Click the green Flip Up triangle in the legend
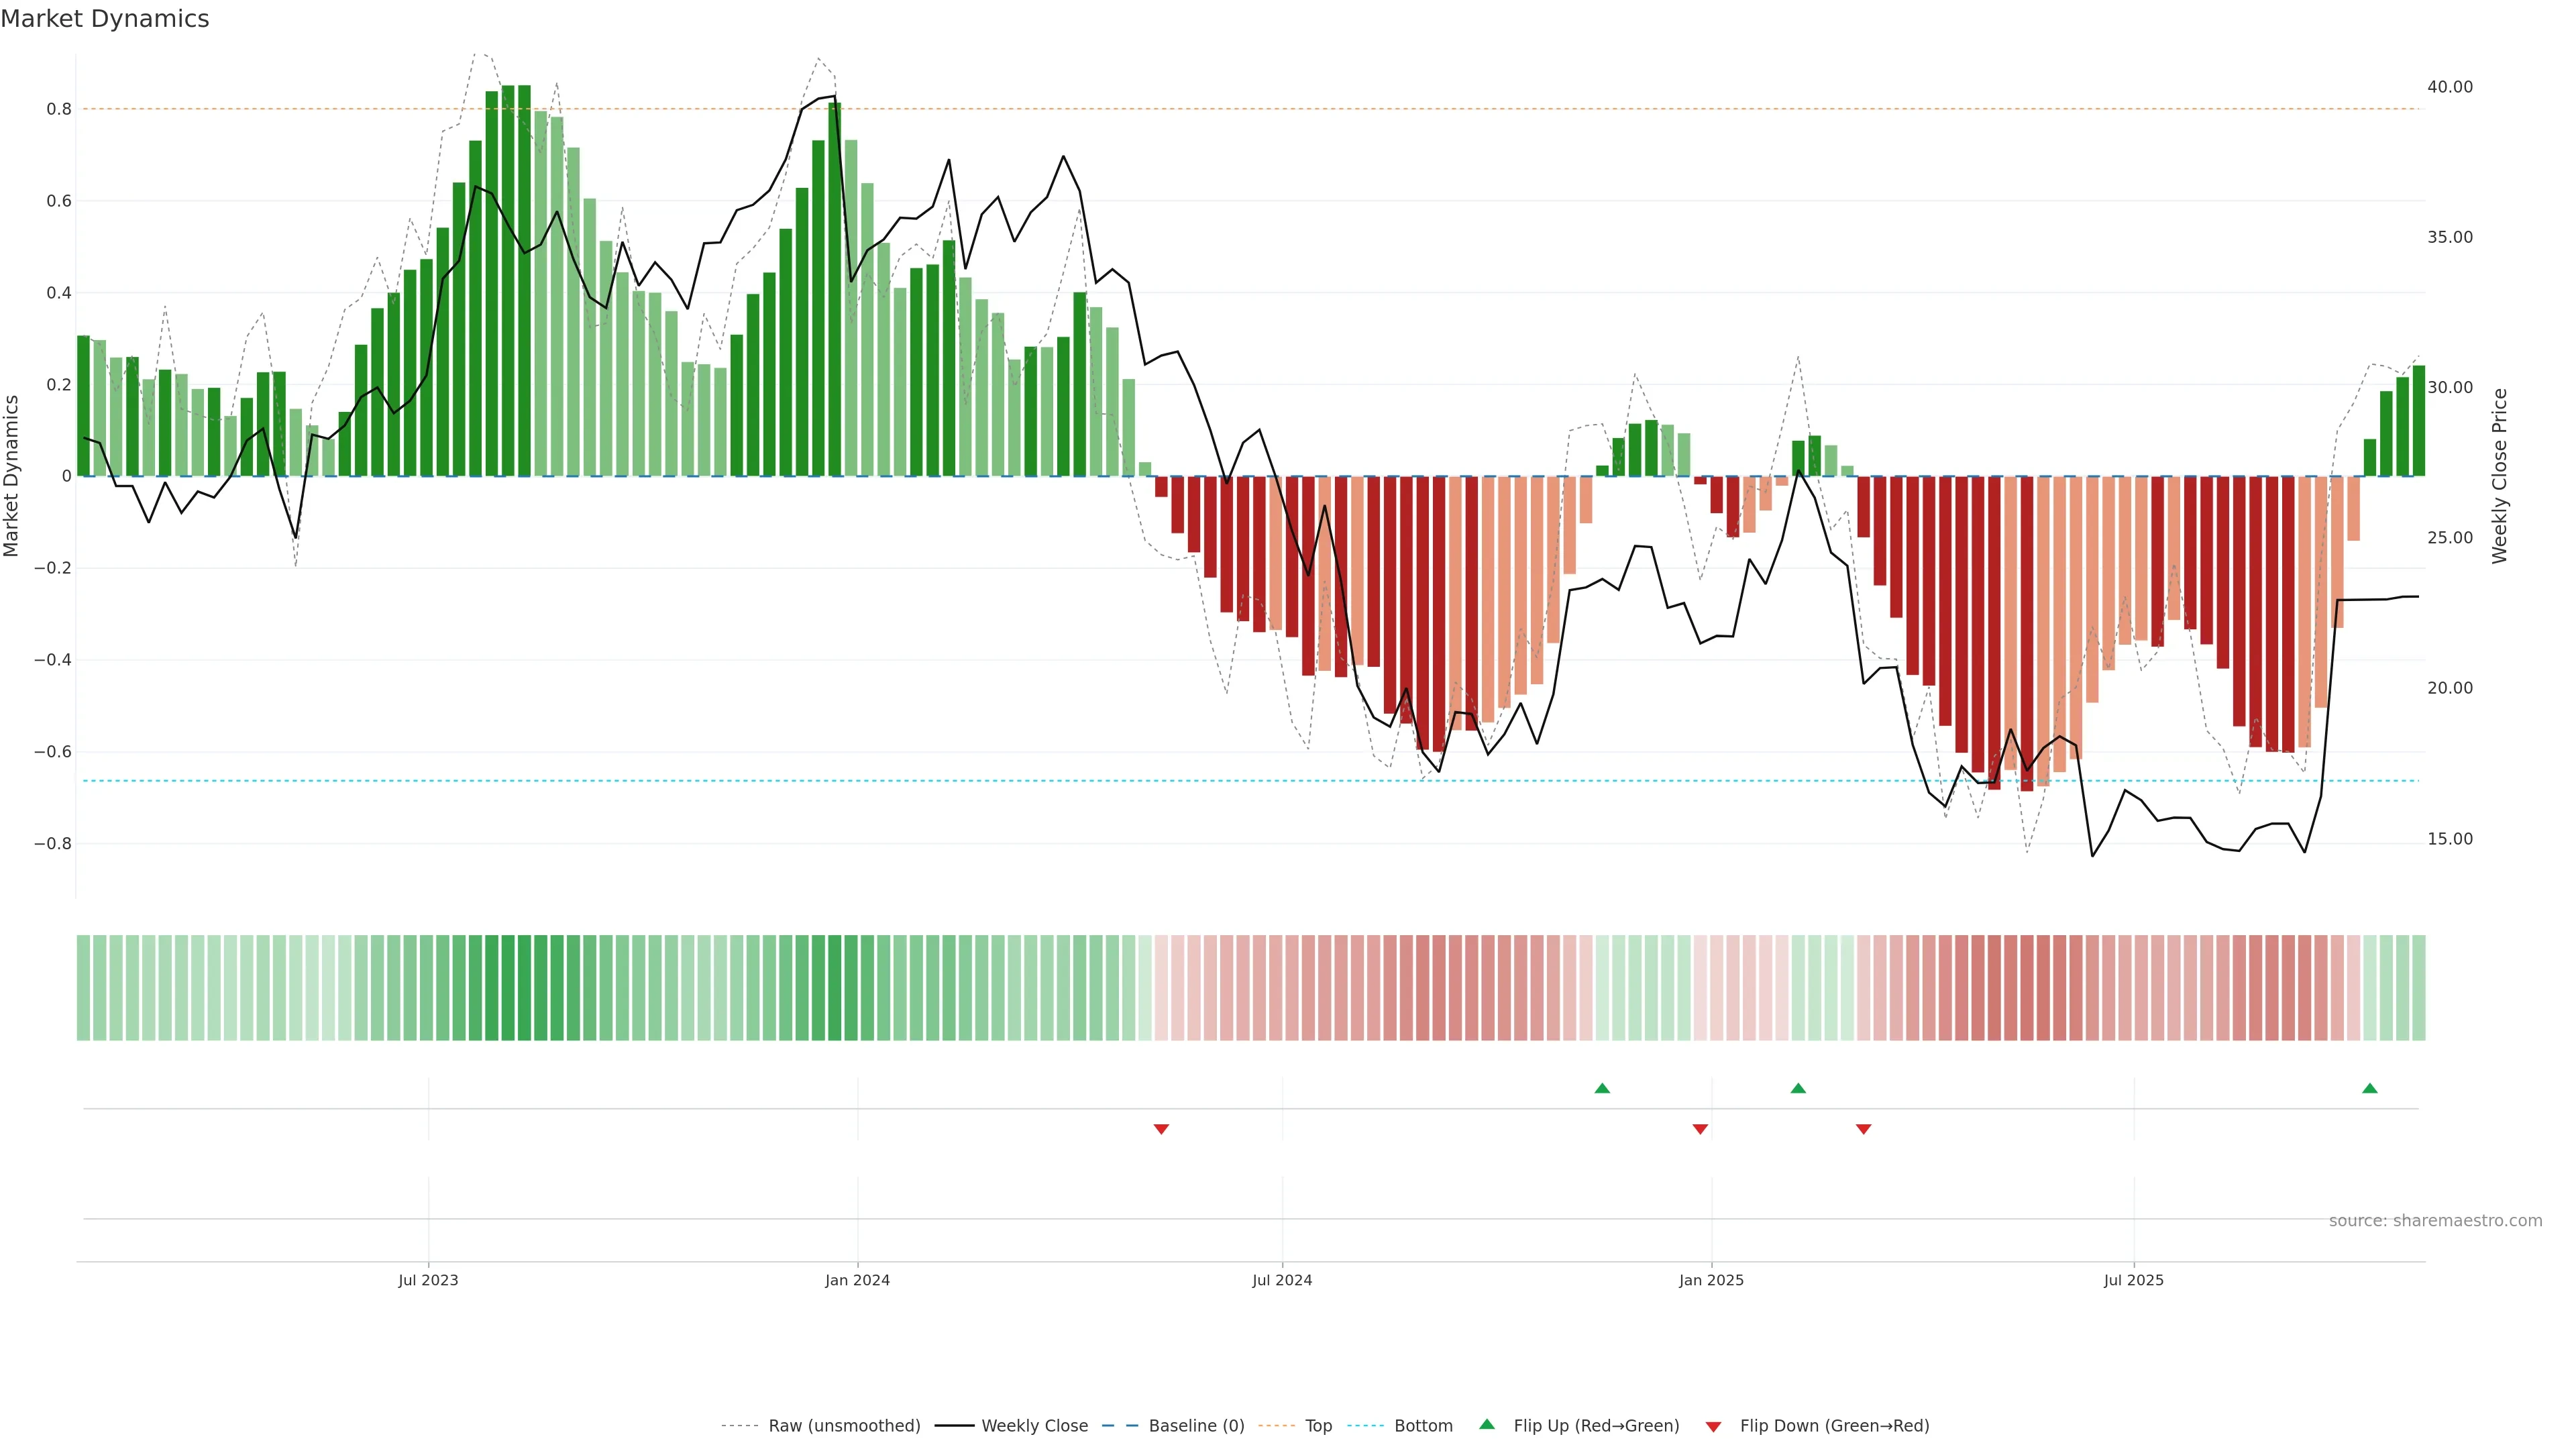This screenshot has height=1449, width=2576. point(1486,1424)
